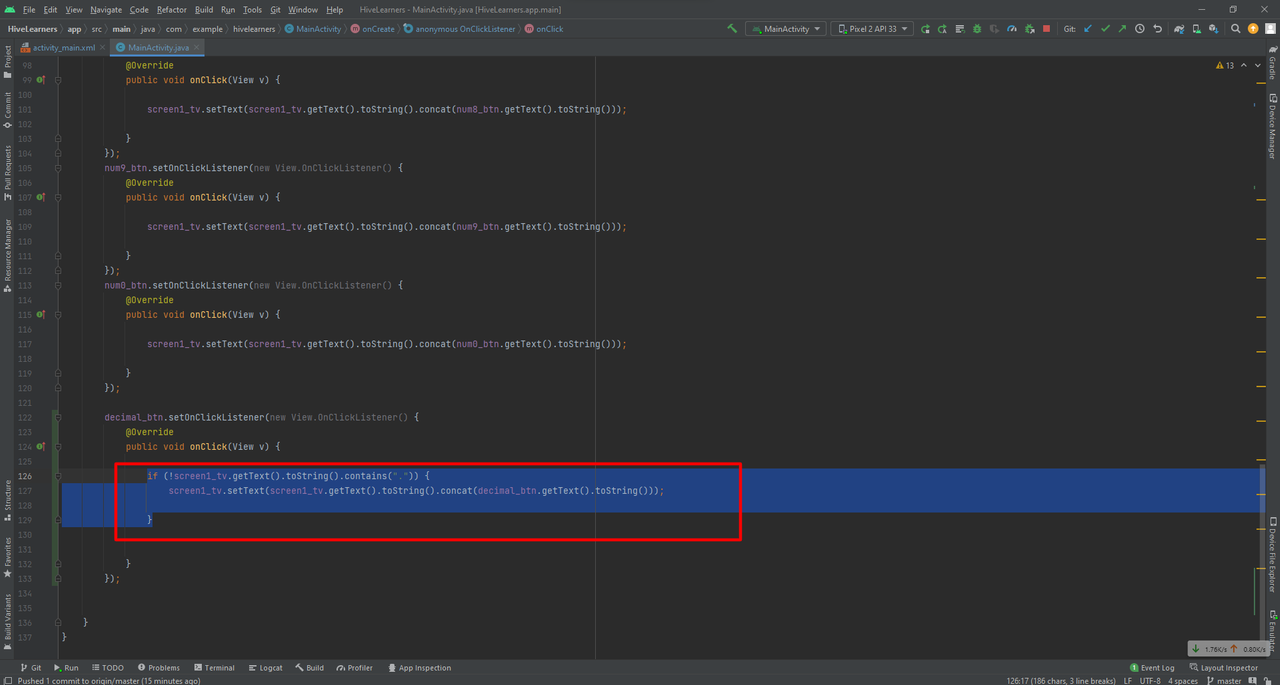
Task: Sync project with Gradle files icon
Action: 1180,29
